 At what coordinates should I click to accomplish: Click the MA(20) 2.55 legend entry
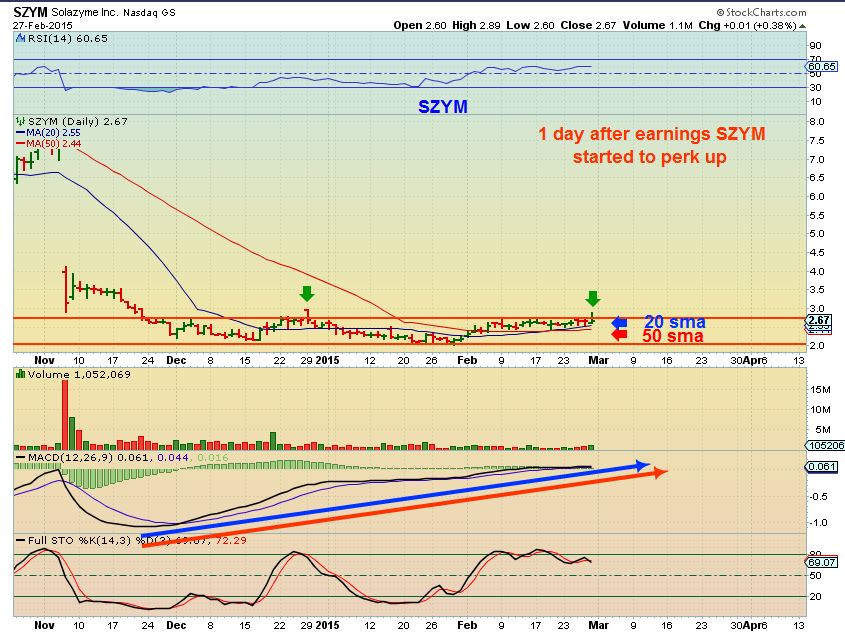click(x=53, y=133)
